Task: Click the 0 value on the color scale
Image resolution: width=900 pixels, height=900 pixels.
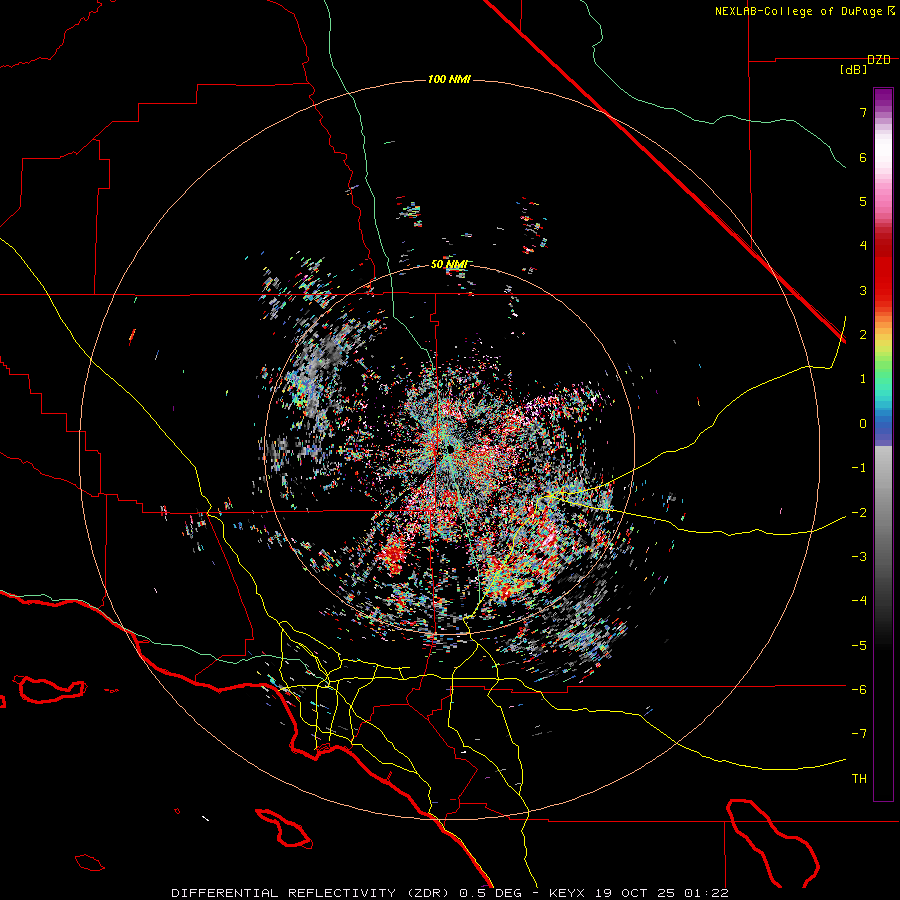Action: [863, 424]
